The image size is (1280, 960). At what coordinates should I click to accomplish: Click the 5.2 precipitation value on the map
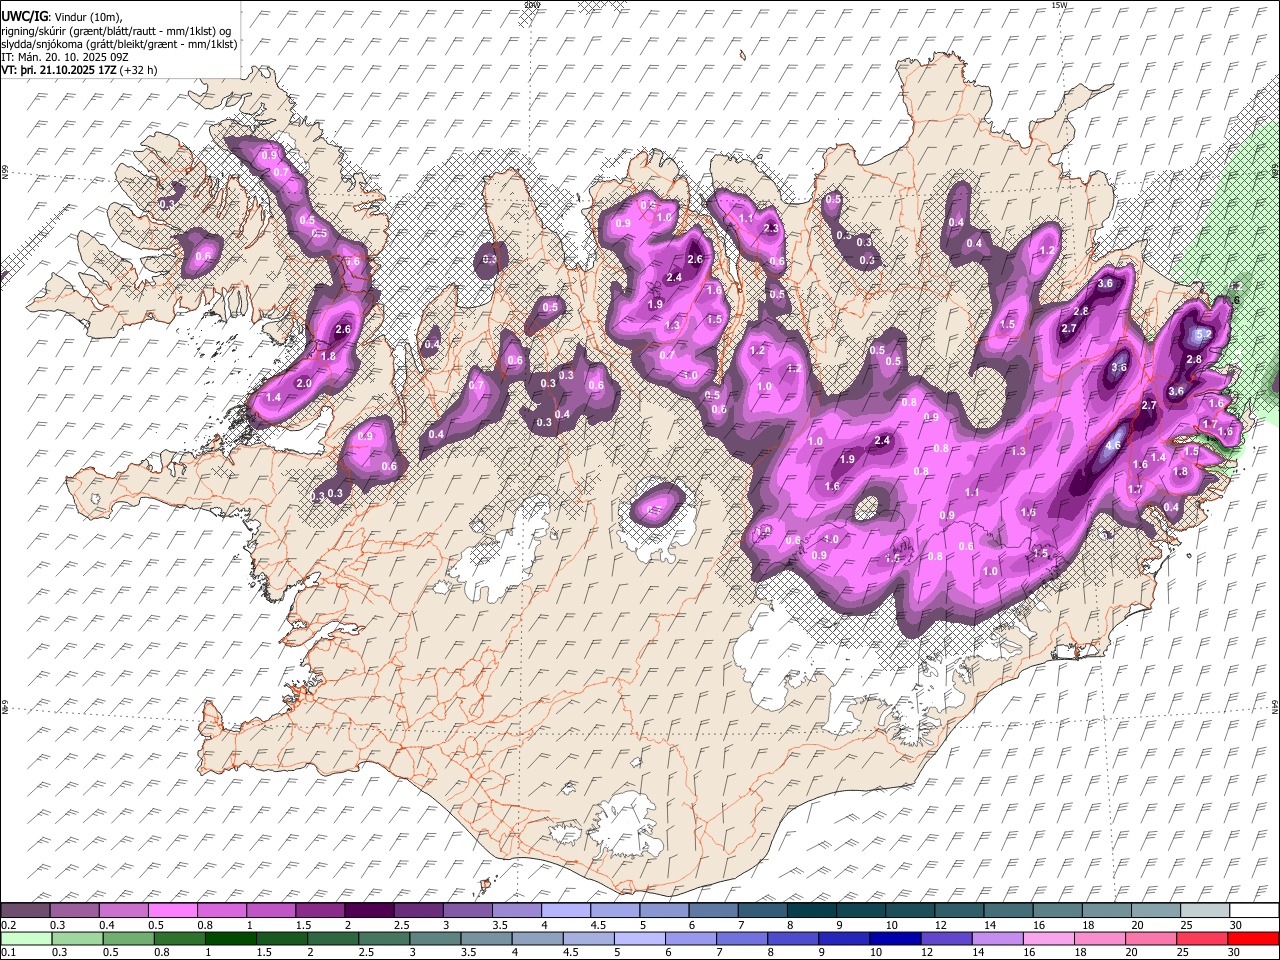(x=1204, y=334)
